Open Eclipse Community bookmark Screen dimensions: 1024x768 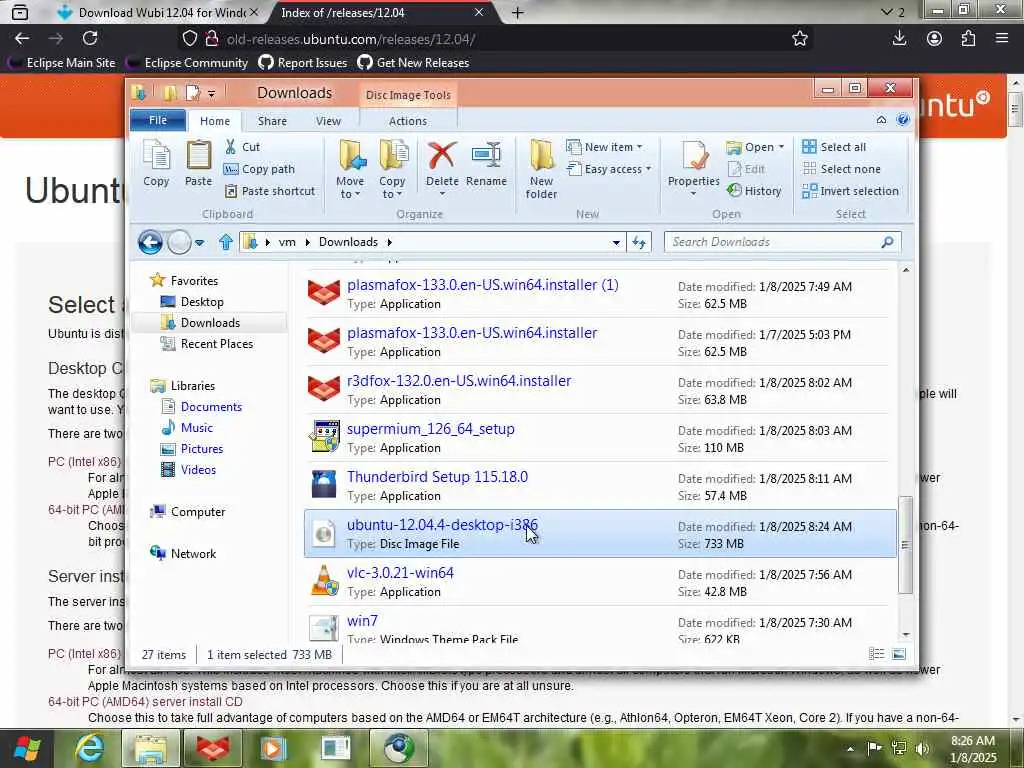point(188,63)
